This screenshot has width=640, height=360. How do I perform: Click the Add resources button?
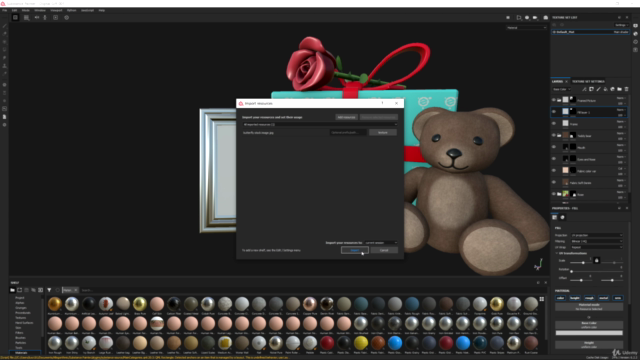coord(346,117)
